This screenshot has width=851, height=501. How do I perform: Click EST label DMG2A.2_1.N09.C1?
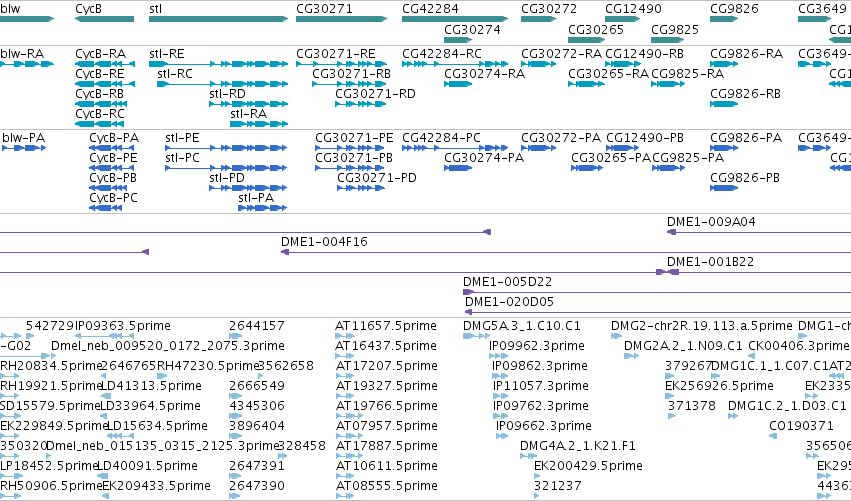[683, 346]
